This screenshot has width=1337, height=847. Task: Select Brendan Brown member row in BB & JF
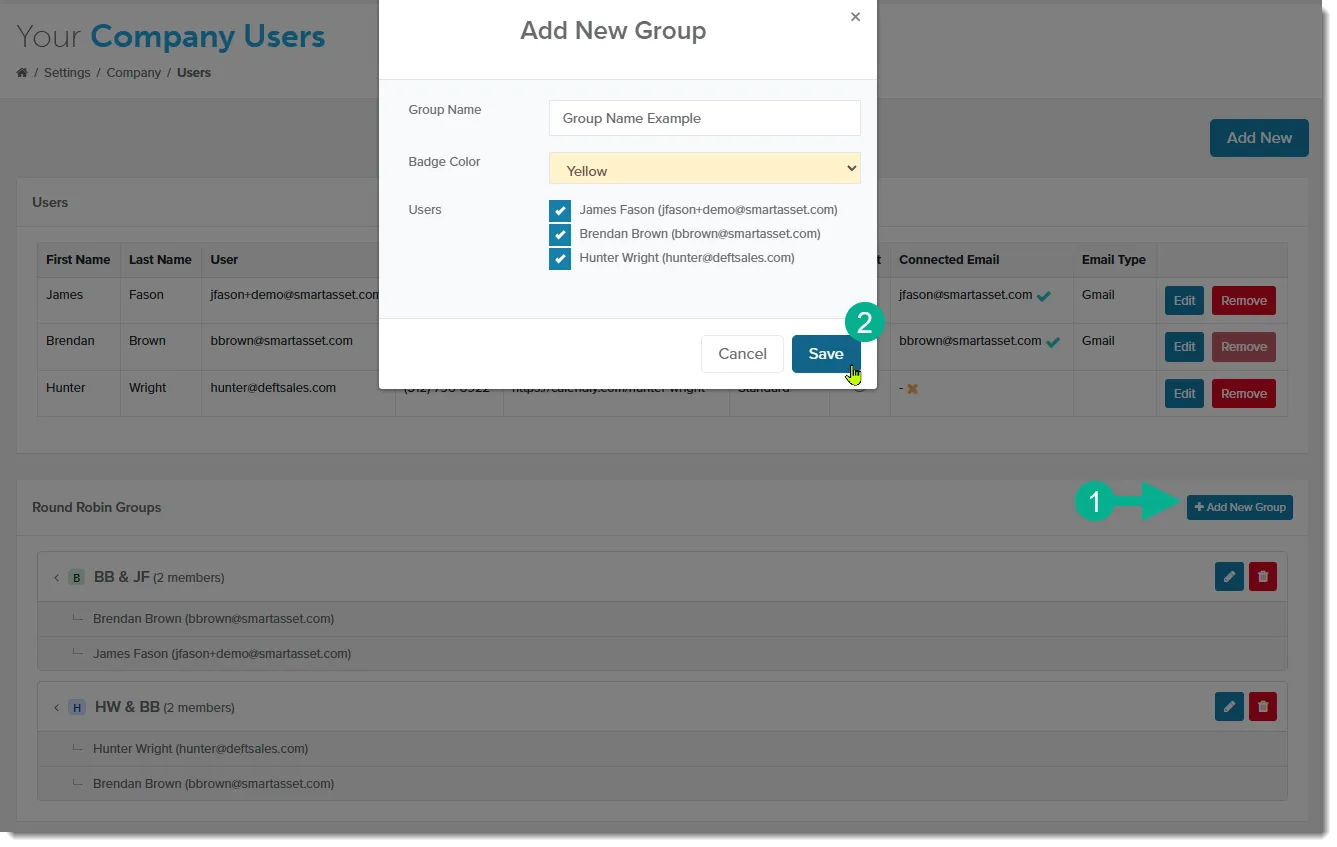(x=662, y=619)
